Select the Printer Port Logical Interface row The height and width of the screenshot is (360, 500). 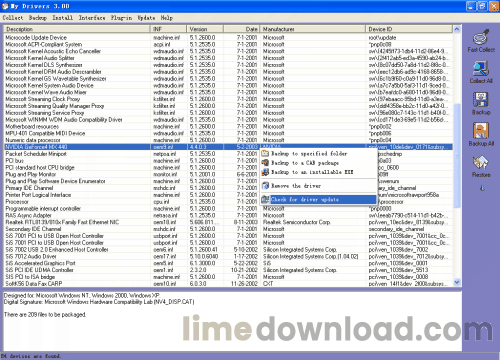(x=228, y=195)
